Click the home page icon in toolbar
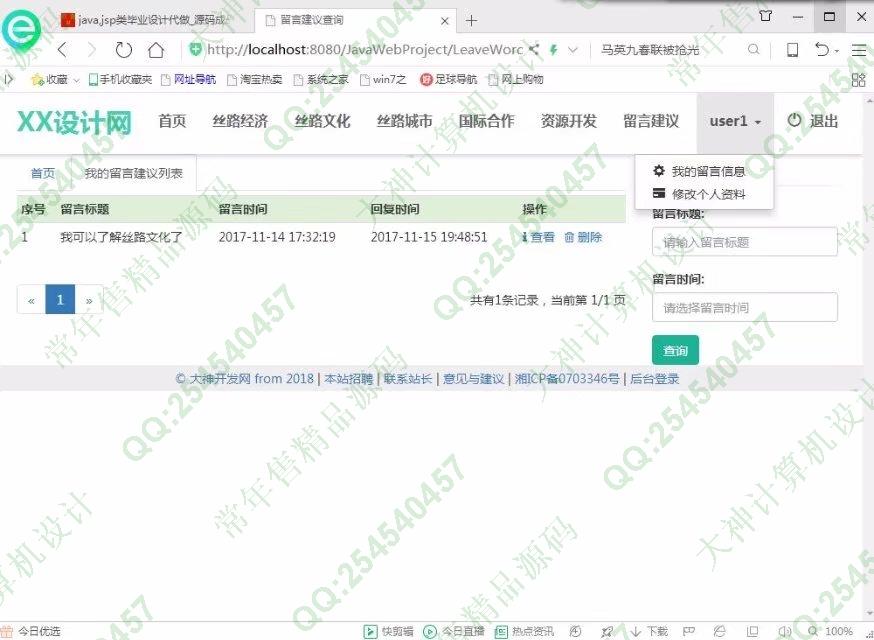 click(156, 50)
